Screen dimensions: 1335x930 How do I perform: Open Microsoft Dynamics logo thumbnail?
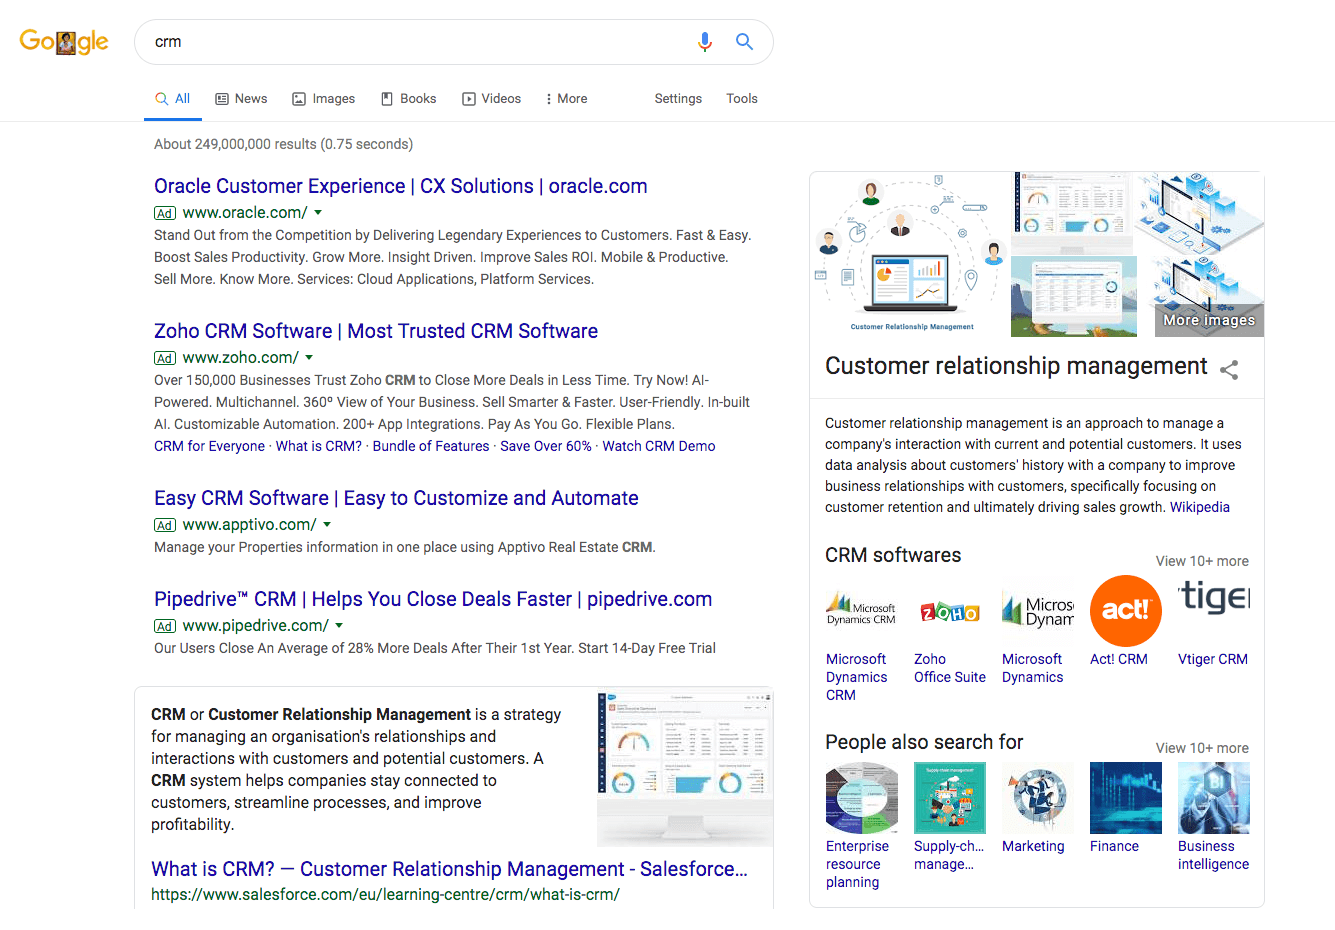pos(1037,609)
